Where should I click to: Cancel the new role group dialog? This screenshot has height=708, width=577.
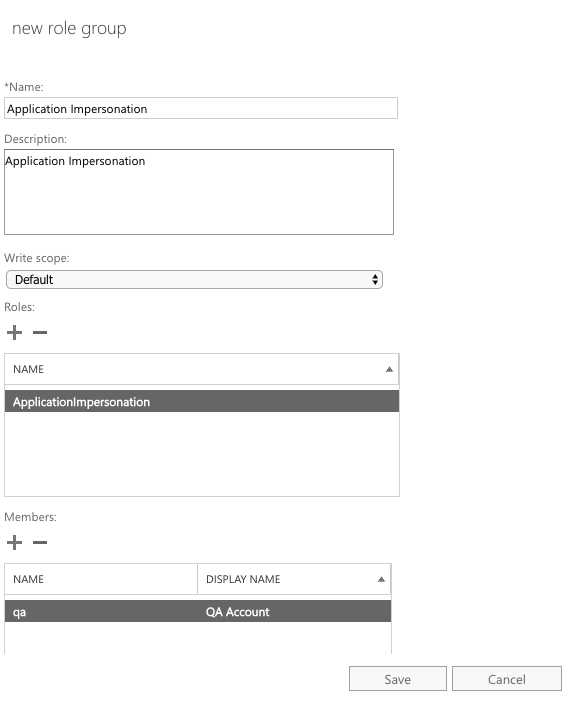click(x=507, y=679)
